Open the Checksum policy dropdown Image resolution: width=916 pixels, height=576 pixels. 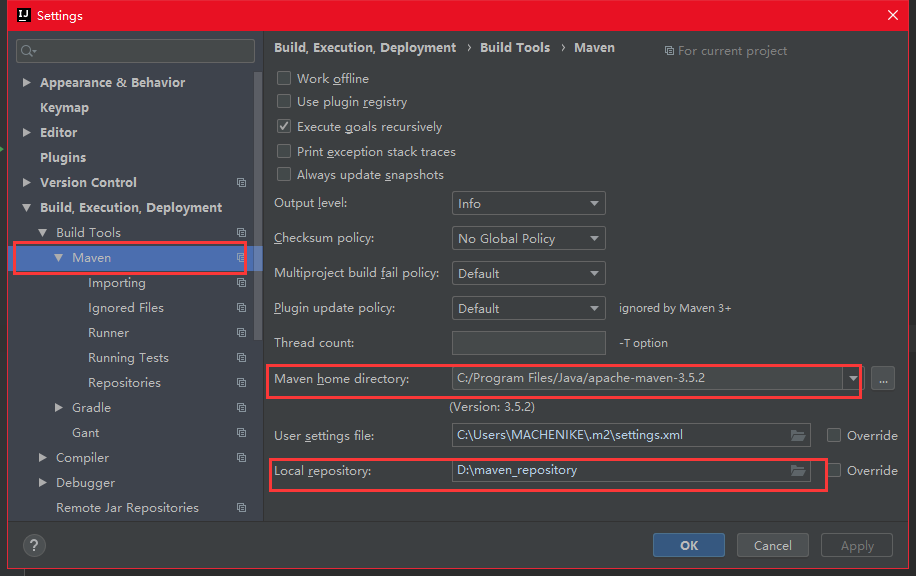click(x=529, y=238)
